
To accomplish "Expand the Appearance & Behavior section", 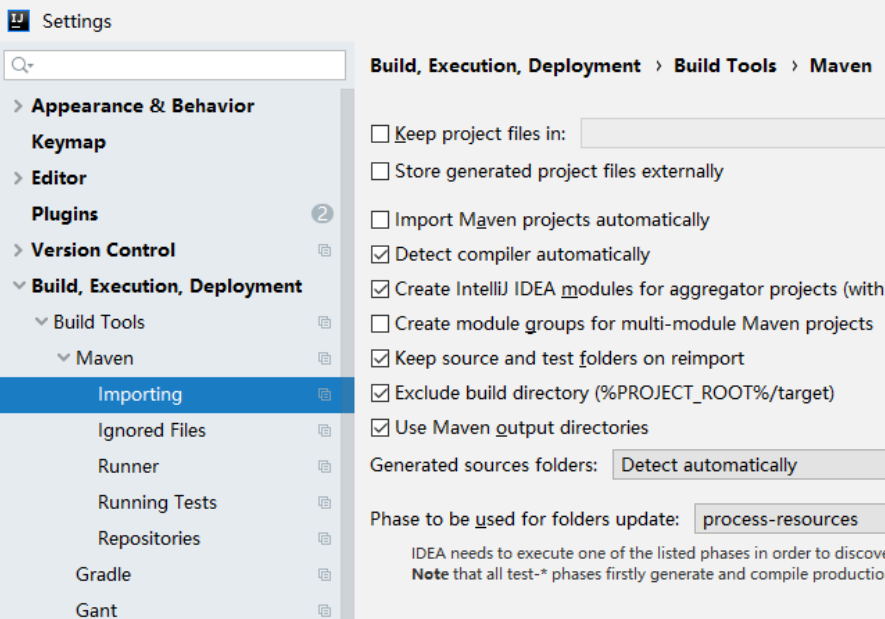I will [x=18, y=106].
